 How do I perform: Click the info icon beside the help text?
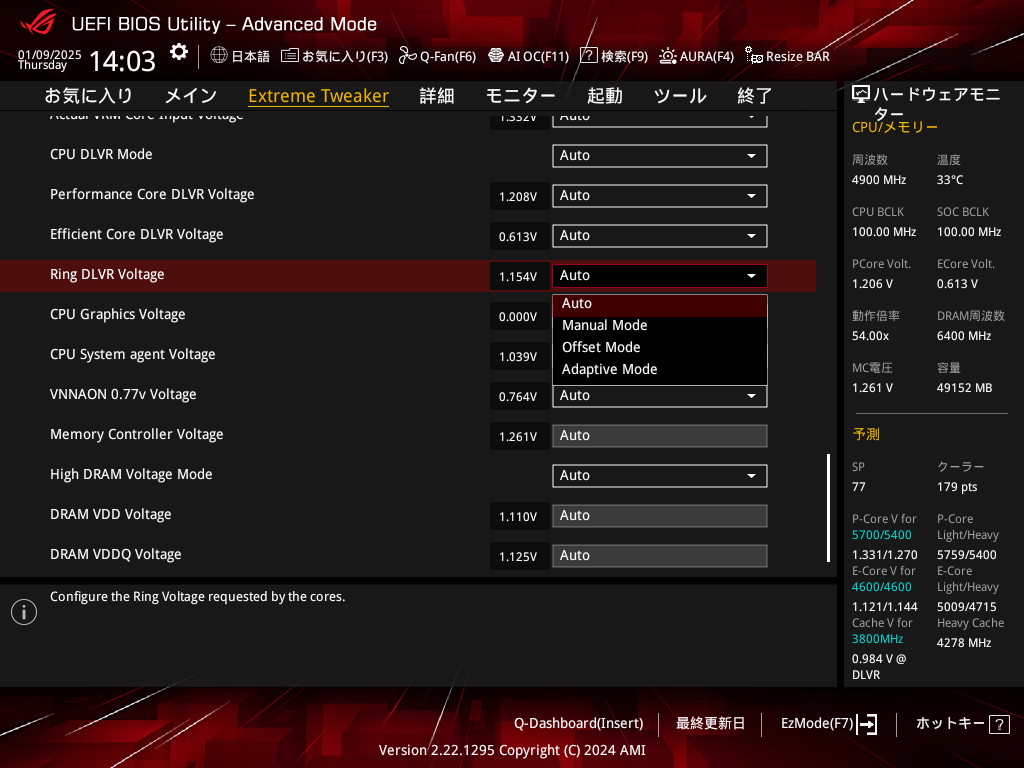click(23, 612)
